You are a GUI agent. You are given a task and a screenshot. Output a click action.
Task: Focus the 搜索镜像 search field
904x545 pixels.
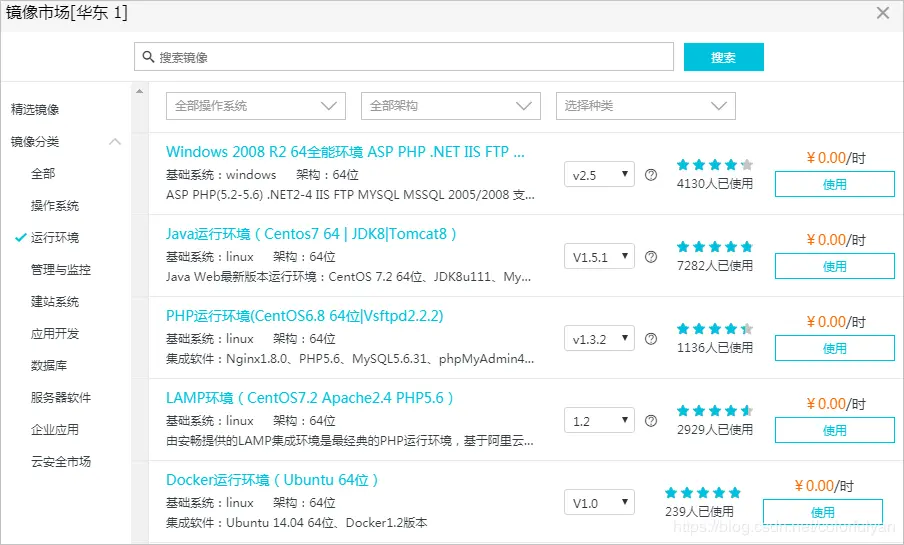click(x=404, y=57)
